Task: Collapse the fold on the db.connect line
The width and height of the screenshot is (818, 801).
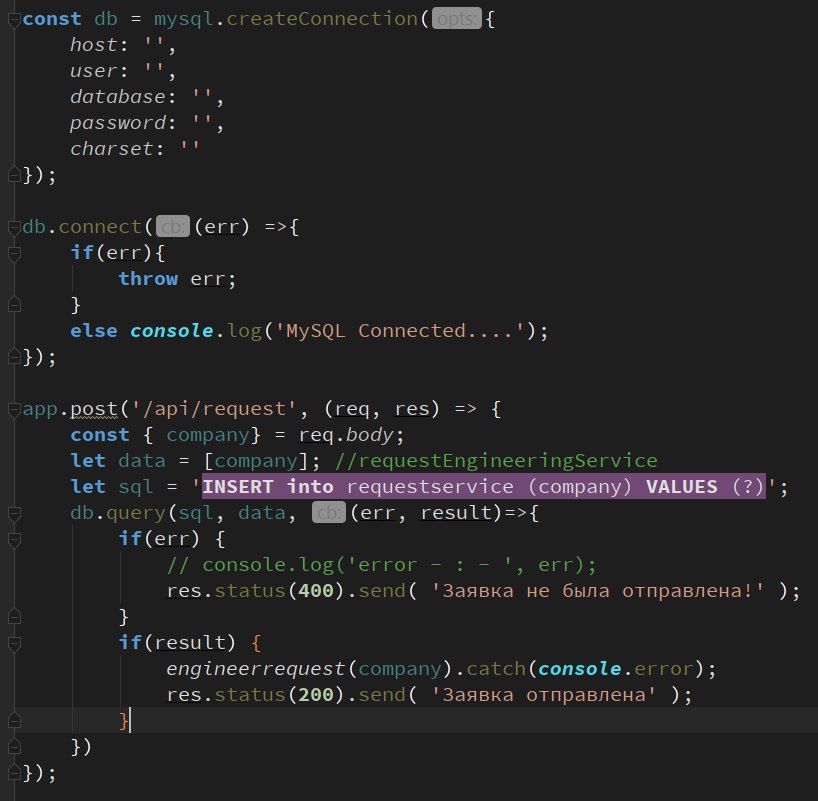Action: [x=14, y=228]
